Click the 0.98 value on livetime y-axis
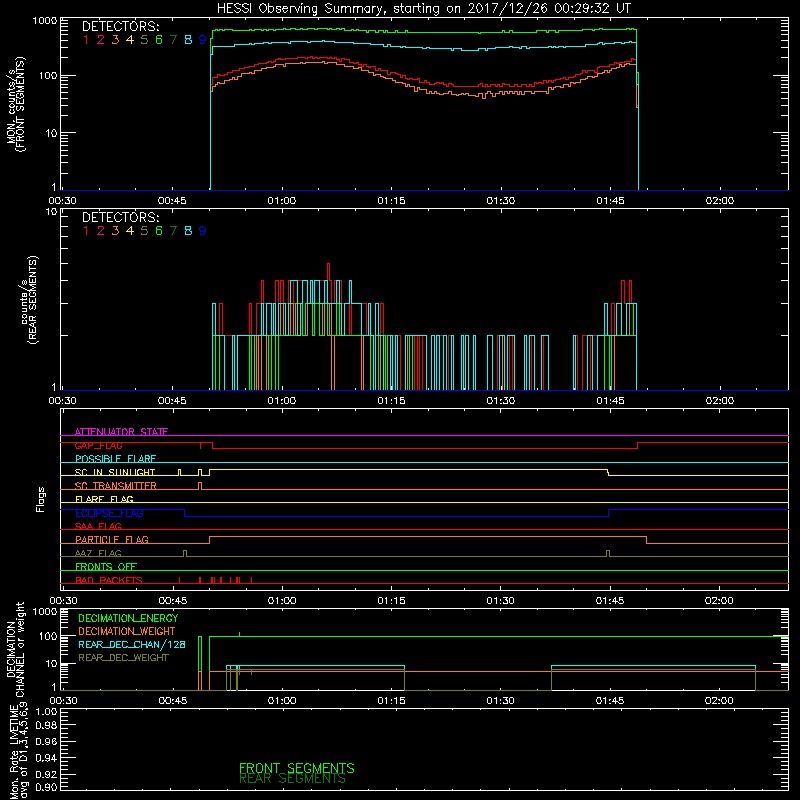The image size is (800, 800). (x=46, y=726)
